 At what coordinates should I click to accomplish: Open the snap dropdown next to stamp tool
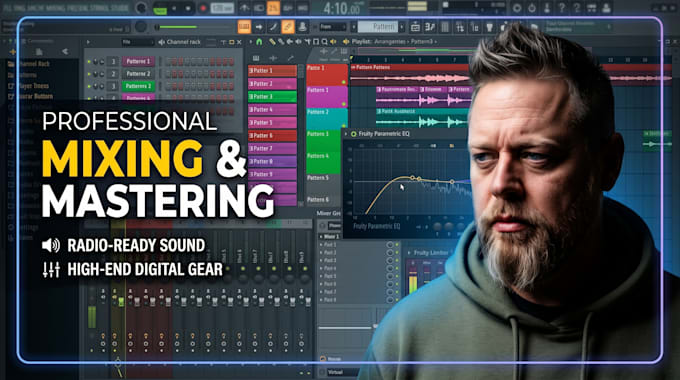333,27
